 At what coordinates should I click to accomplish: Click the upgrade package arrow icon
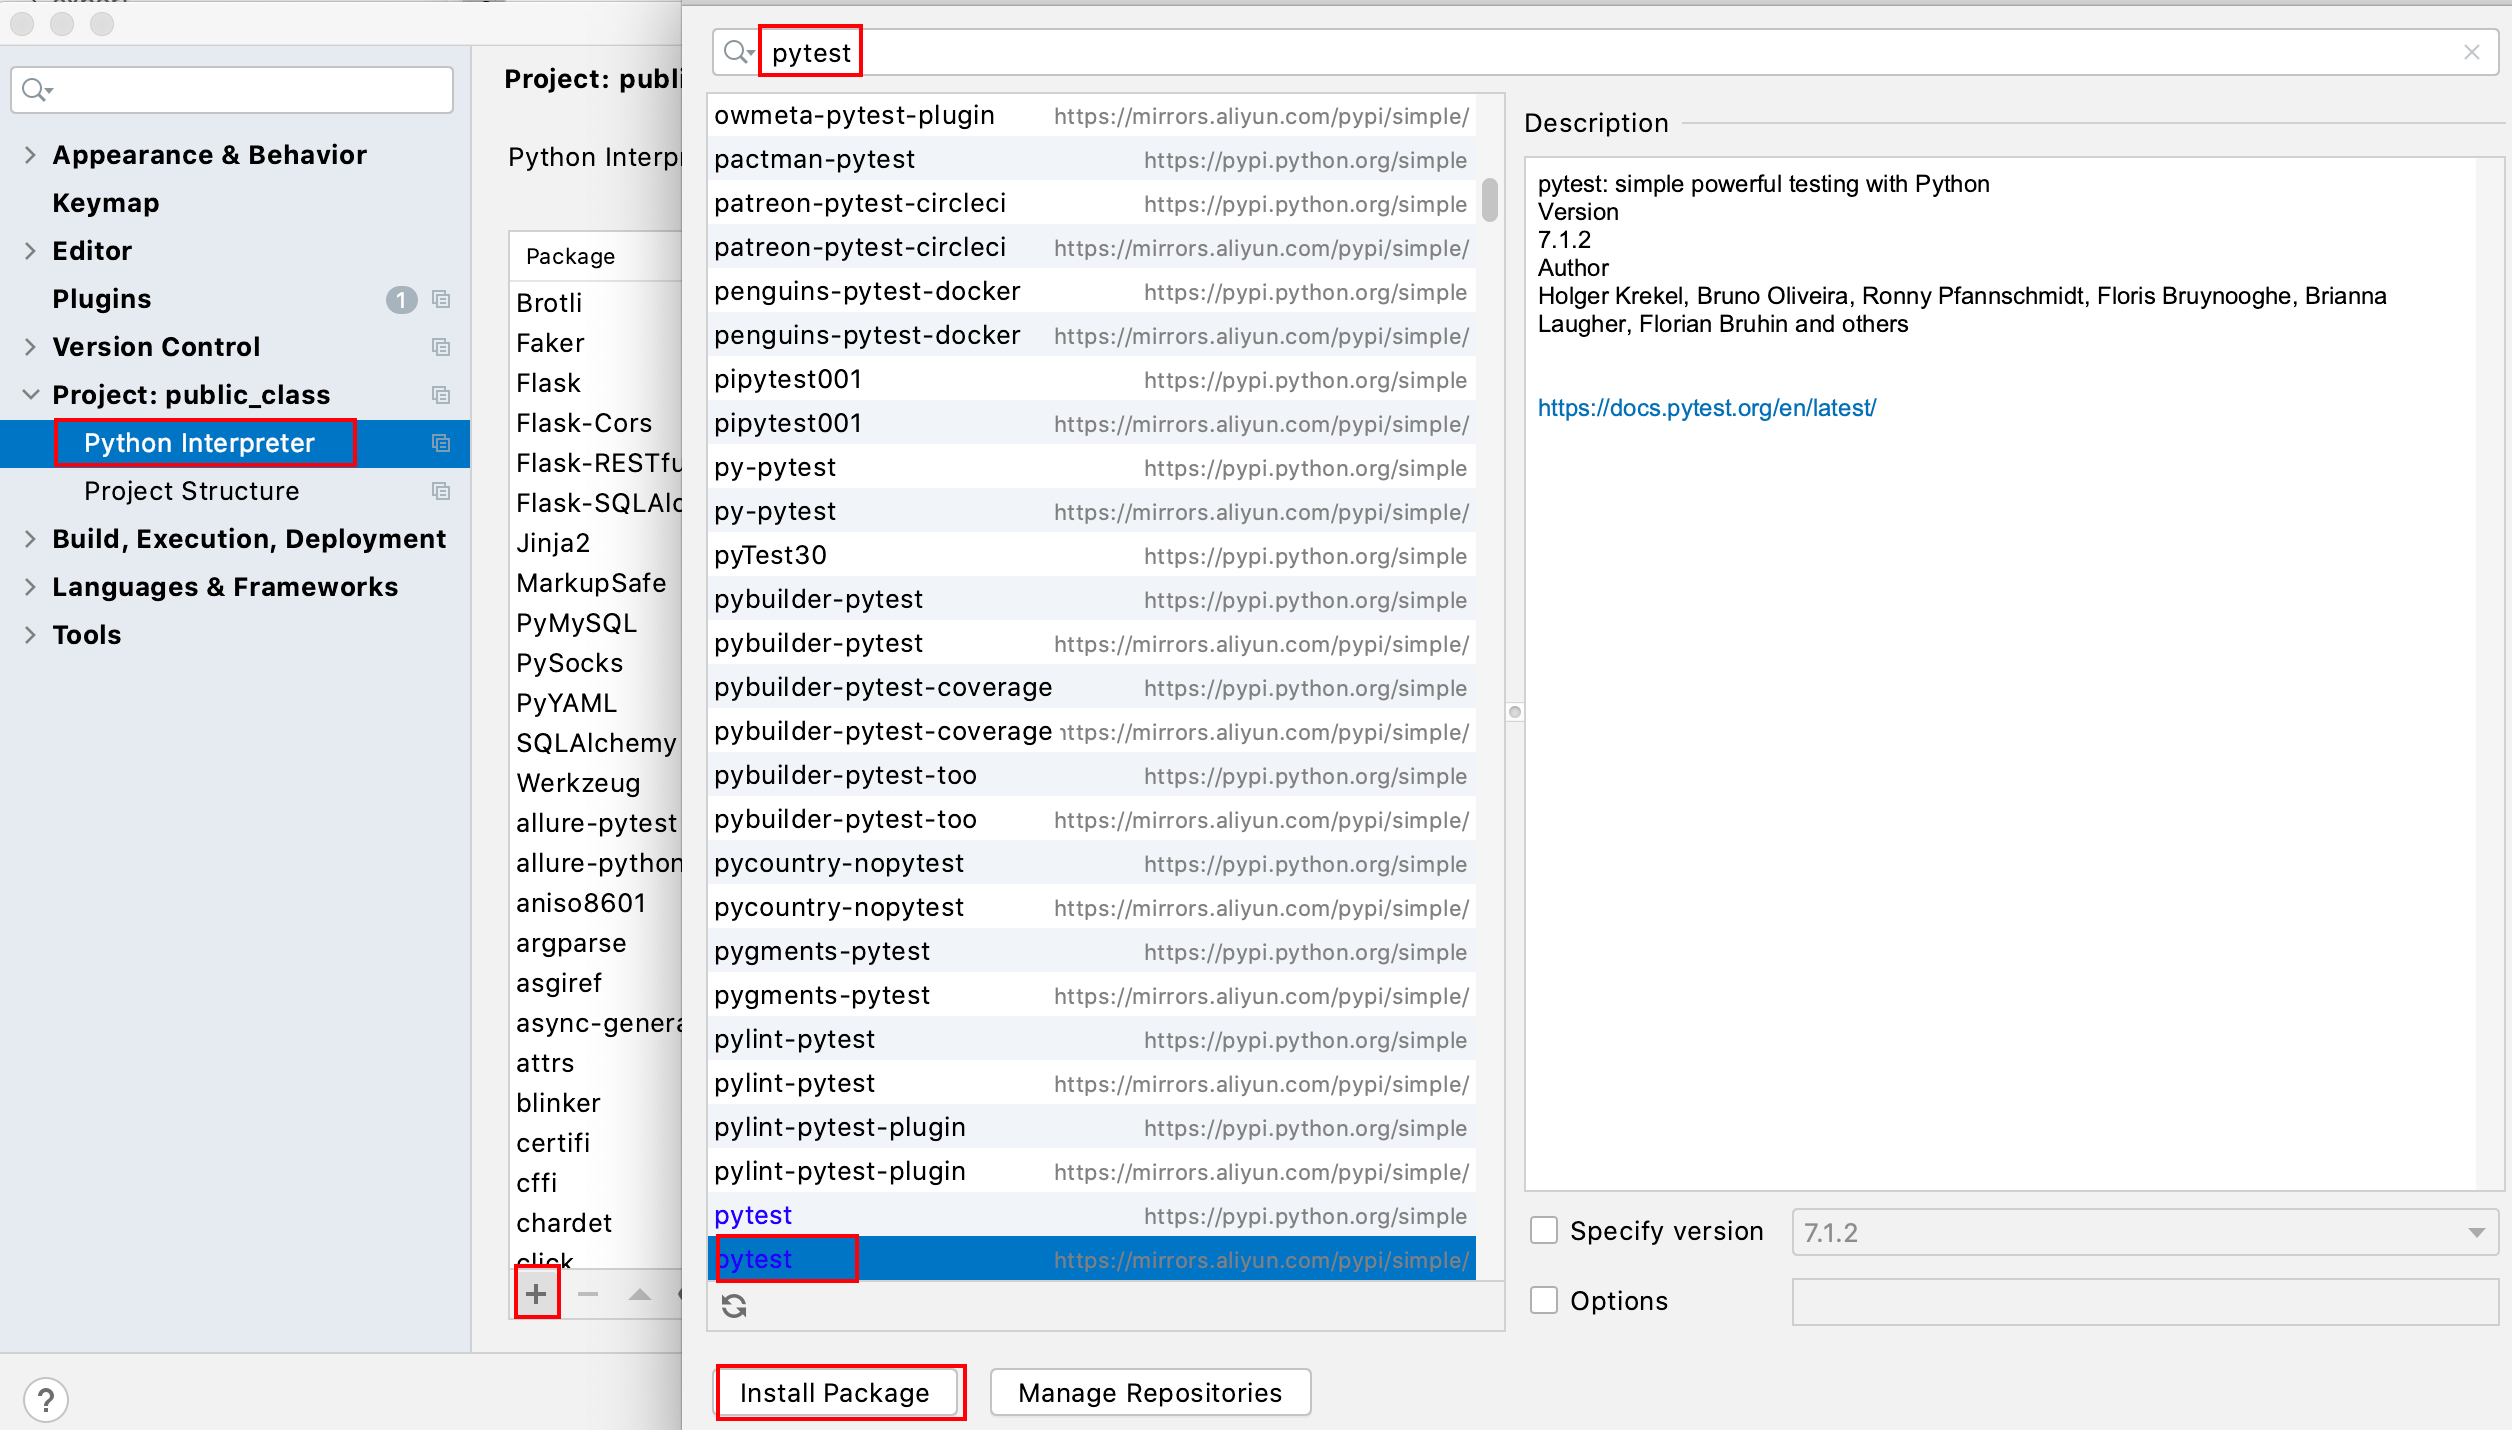640,1294
